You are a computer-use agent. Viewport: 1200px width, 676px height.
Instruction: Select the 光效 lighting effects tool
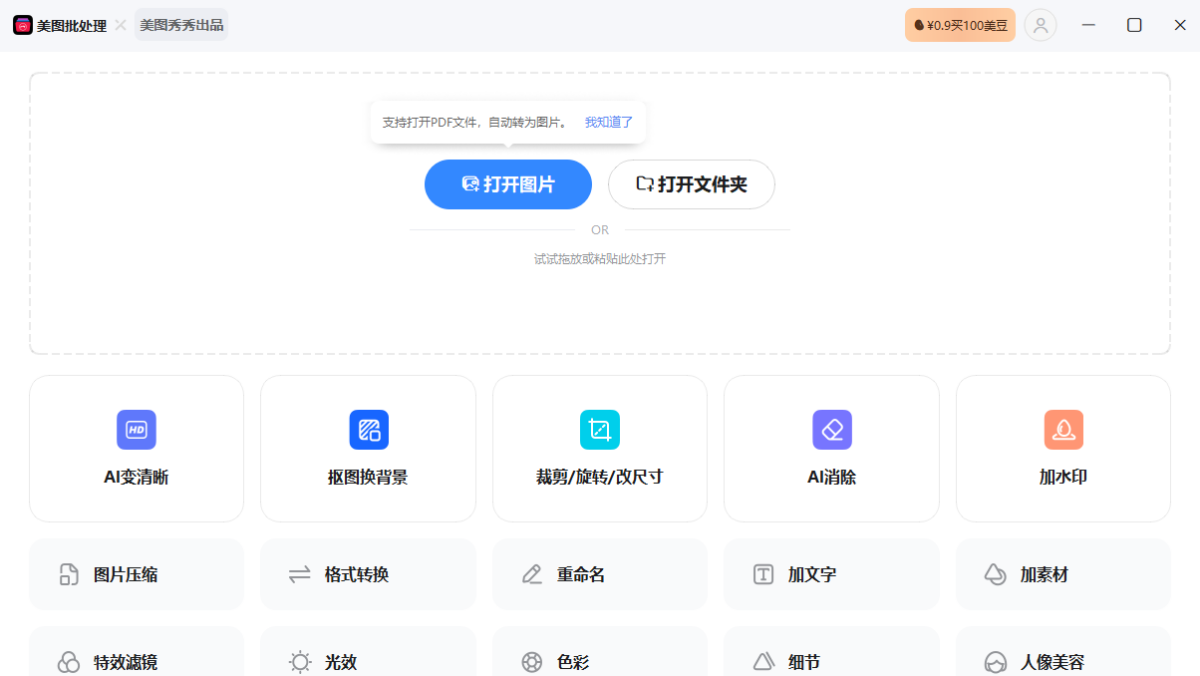point(368,660)
